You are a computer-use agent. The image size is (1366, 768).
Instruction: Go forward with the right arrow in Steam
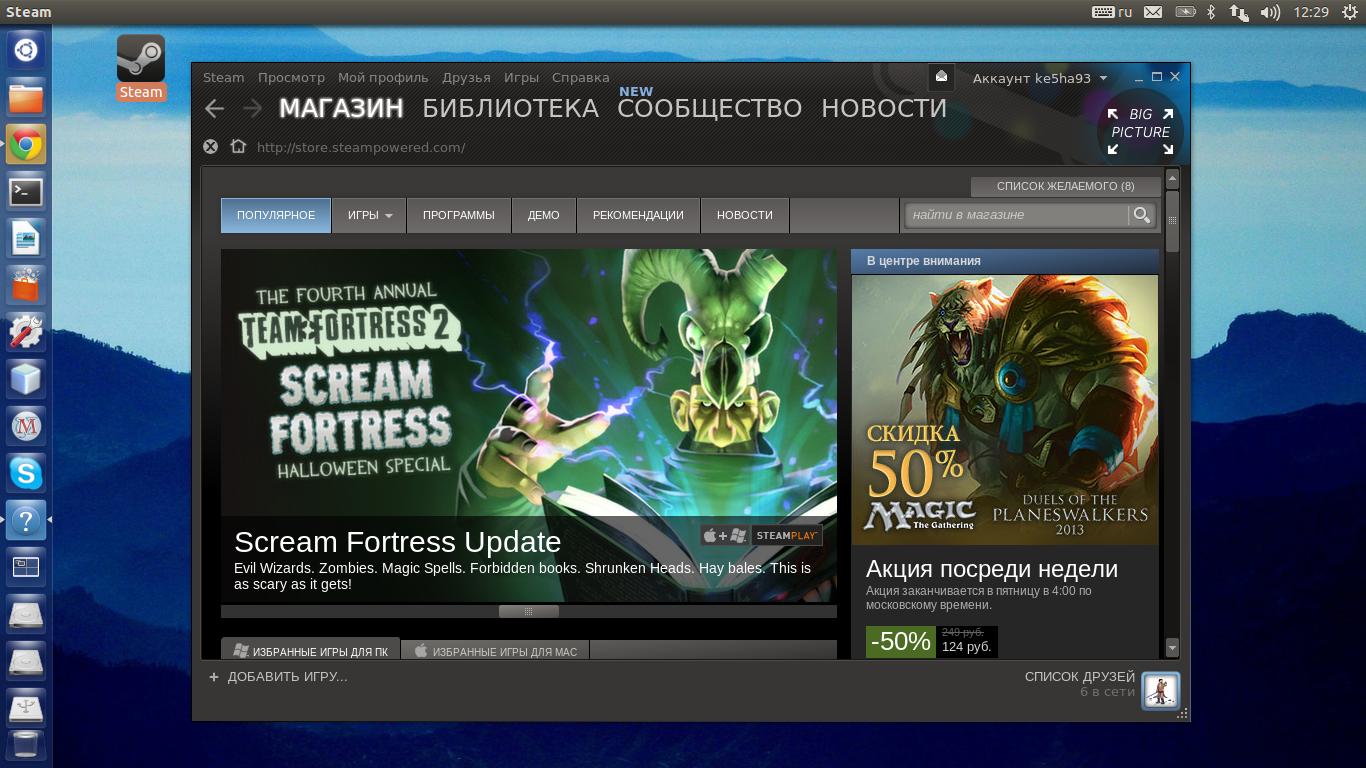[252, 108]
